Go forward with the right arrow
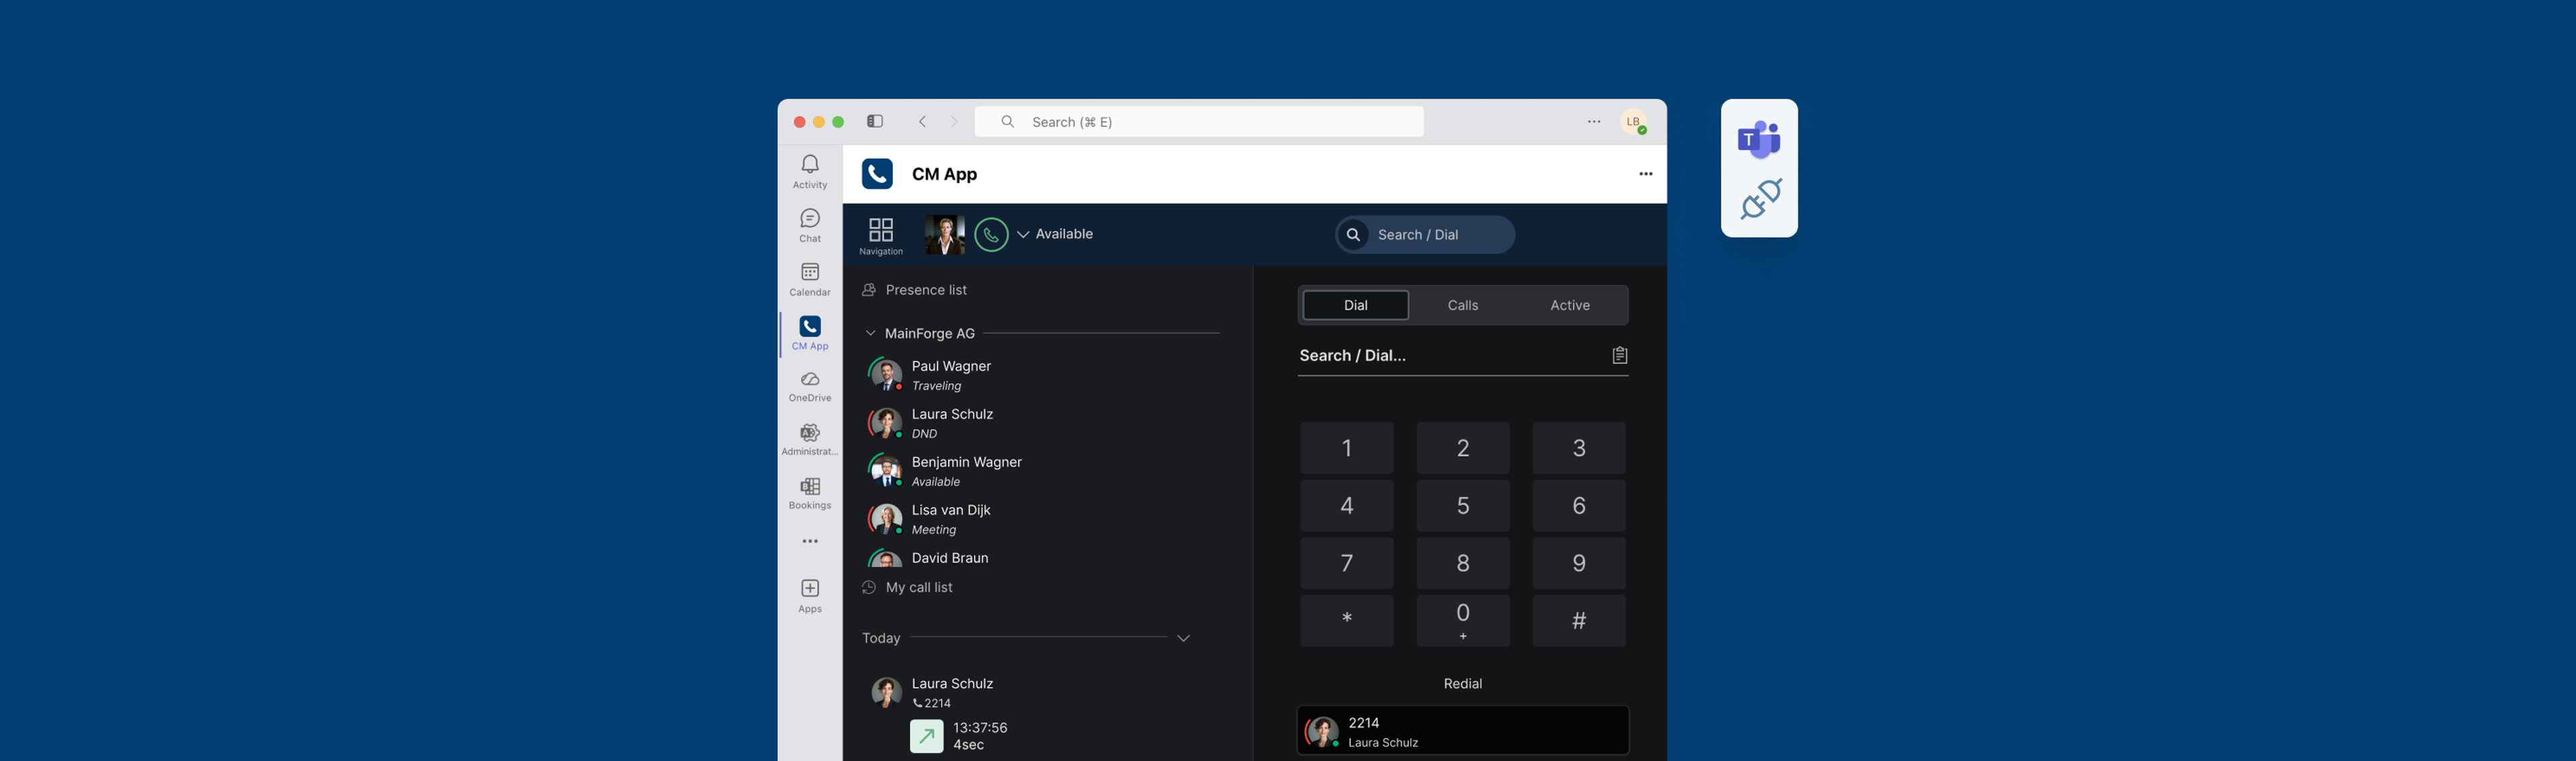Viewport: 2576px width, 761px height. (x=954, y=121)
